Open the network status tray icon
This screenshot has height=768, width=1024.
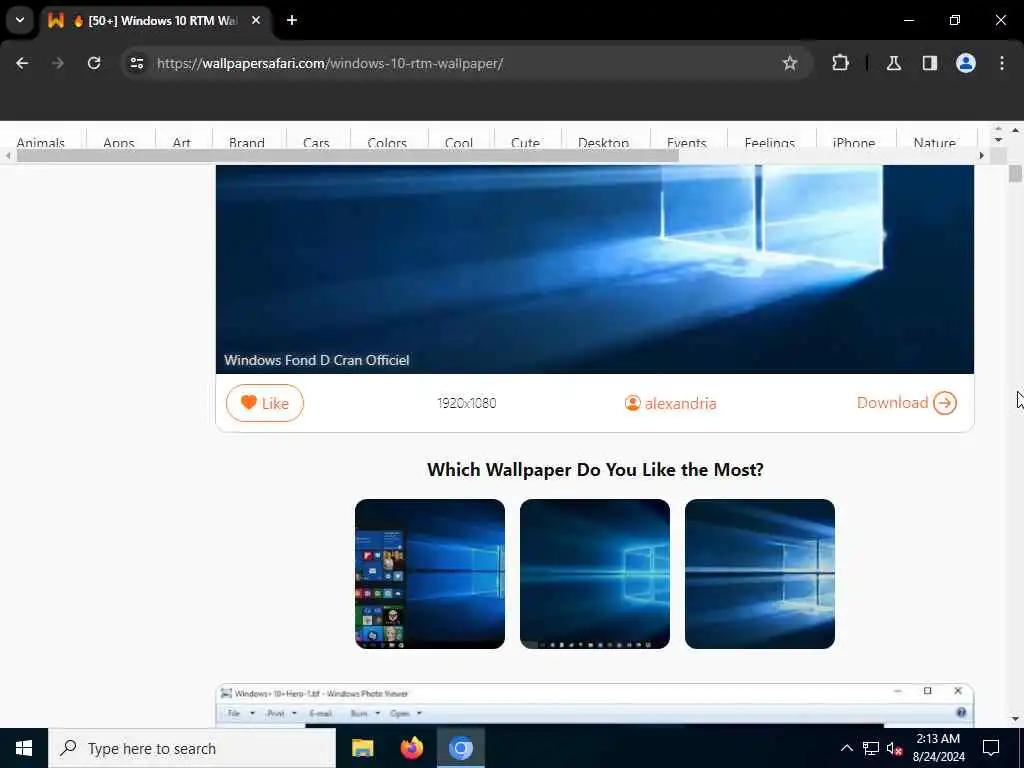pyautogui.click(x=871, y=748)
